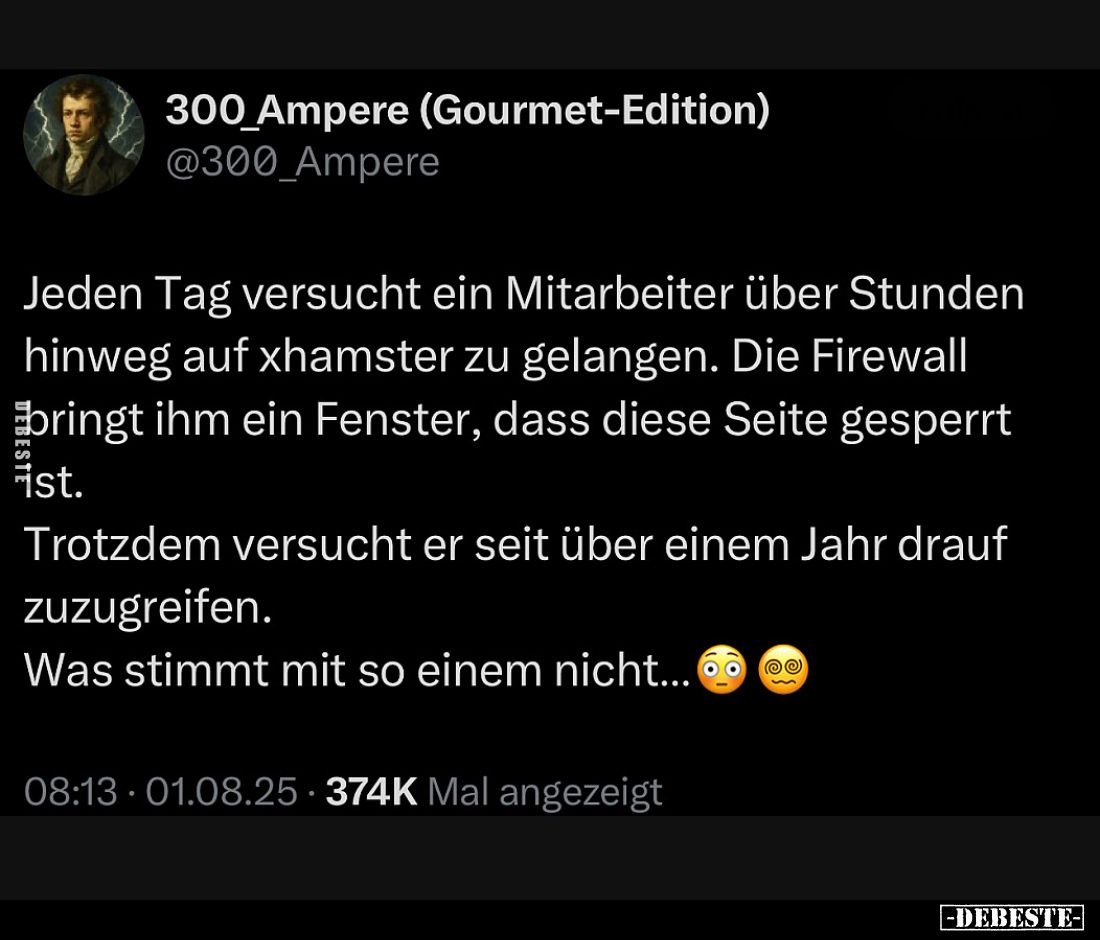Click the word 'Mitarbeiter' in first line
This screenshot has width=1100, height=940.
(618, 293)
